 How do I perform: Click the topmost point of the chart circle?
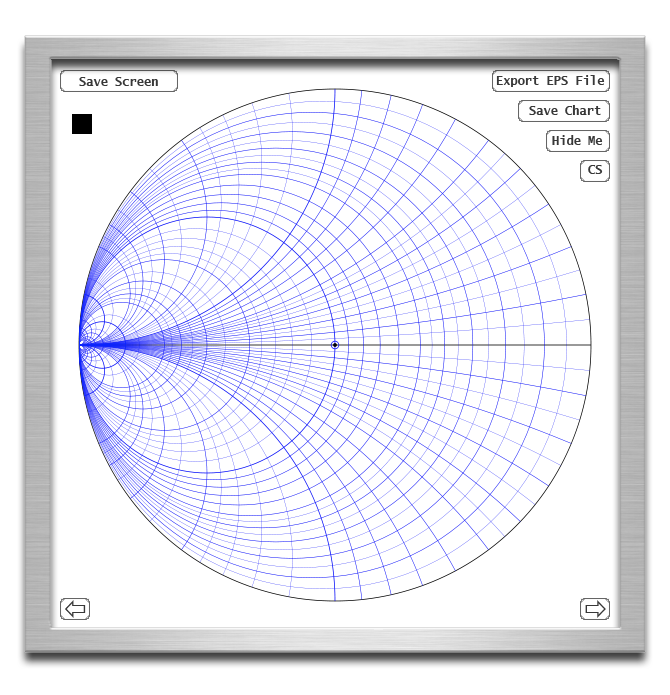(x=335, y=90)
